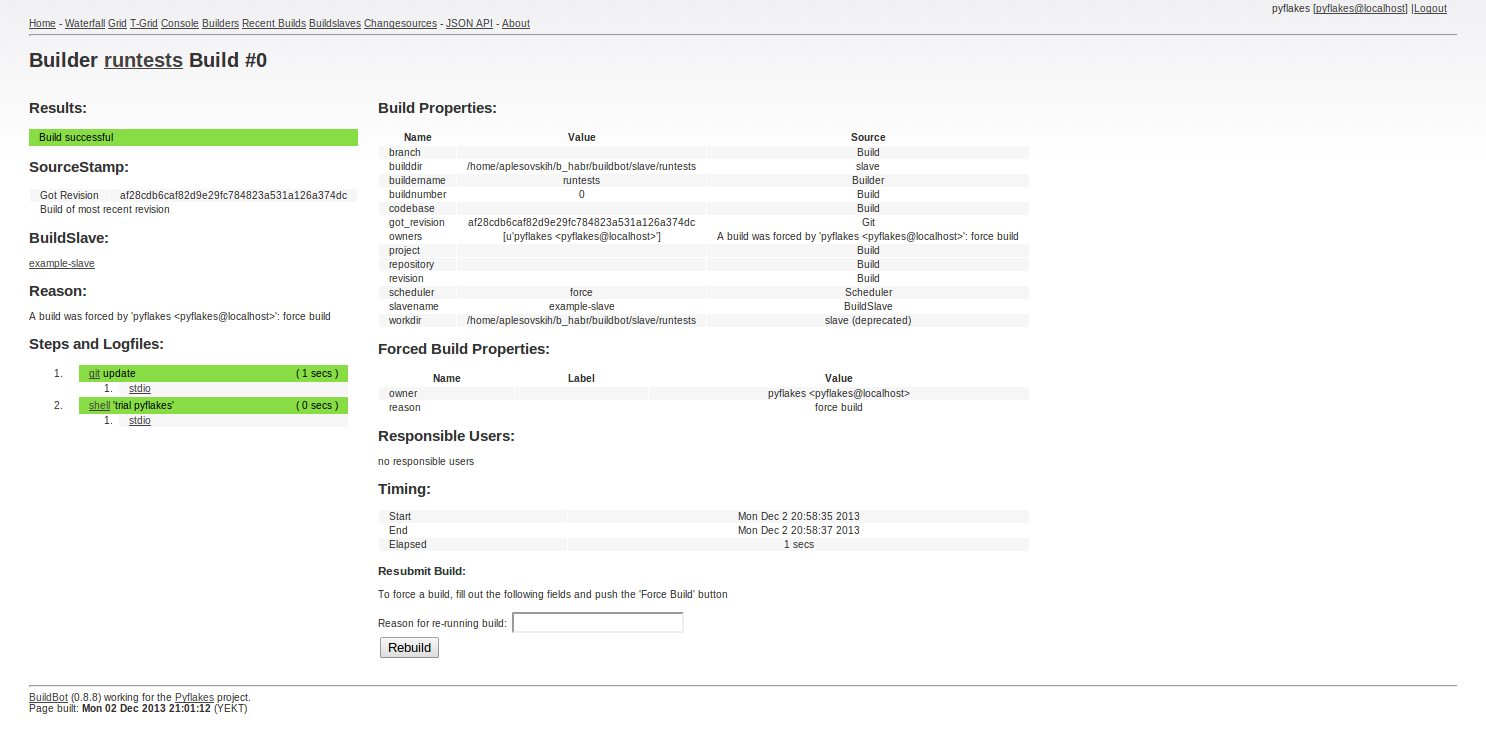Click the End time value
Screen dimensions: 1486x732
click(798, 530)
